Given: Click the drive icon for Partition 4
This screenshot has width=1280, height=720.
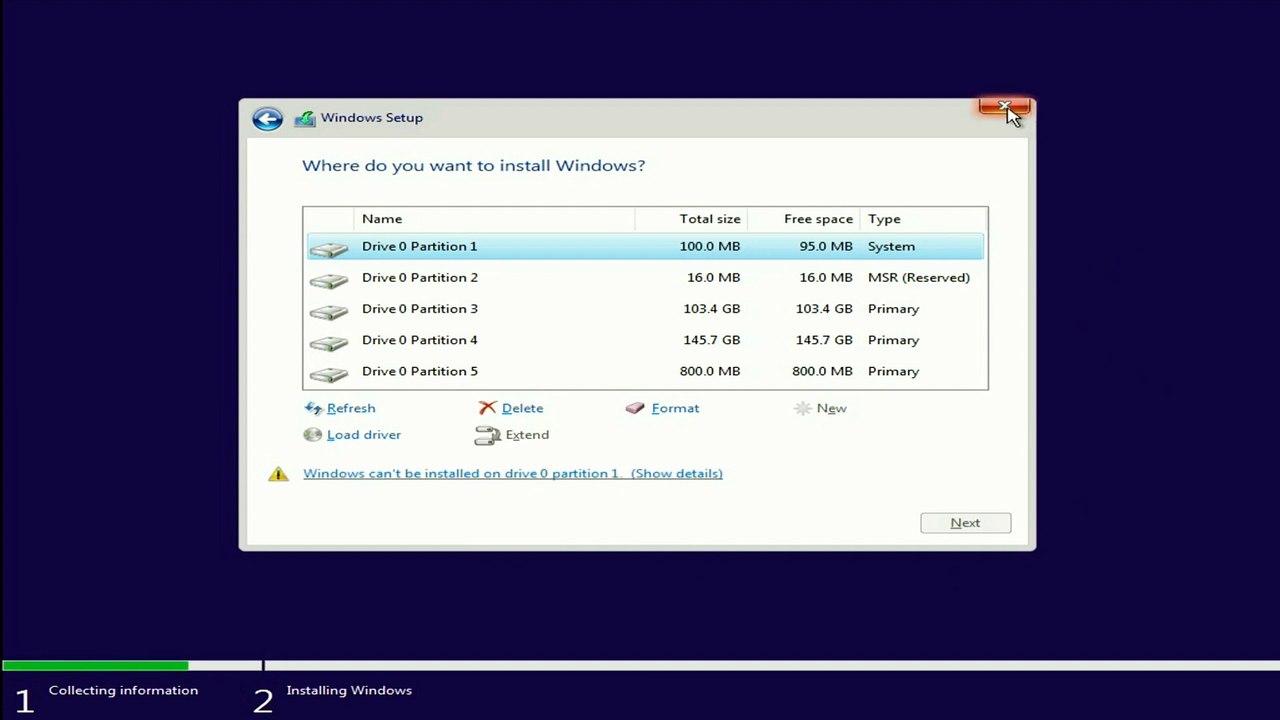Looking at the screenshot, I should [x=328, y=341].
